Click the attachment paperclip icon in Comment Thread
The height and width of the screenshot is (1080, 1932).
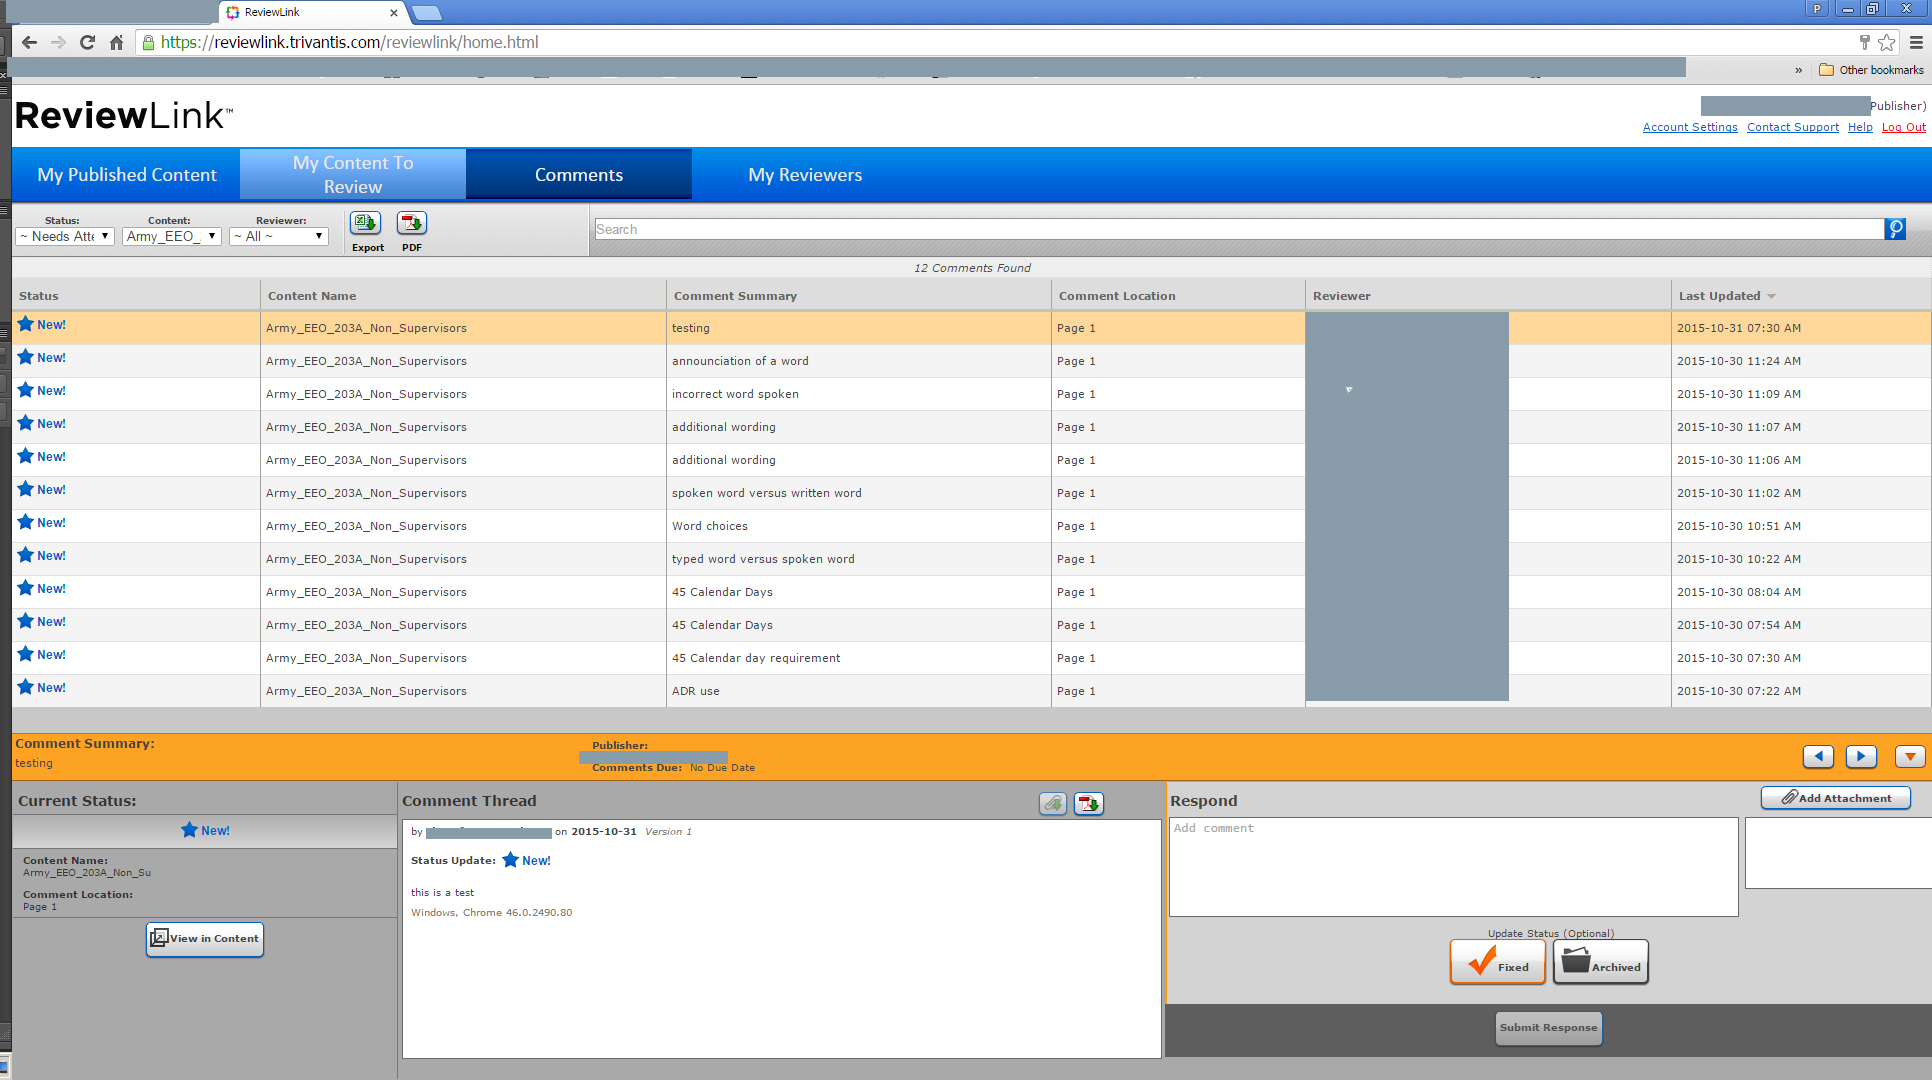pos(1053,803)
